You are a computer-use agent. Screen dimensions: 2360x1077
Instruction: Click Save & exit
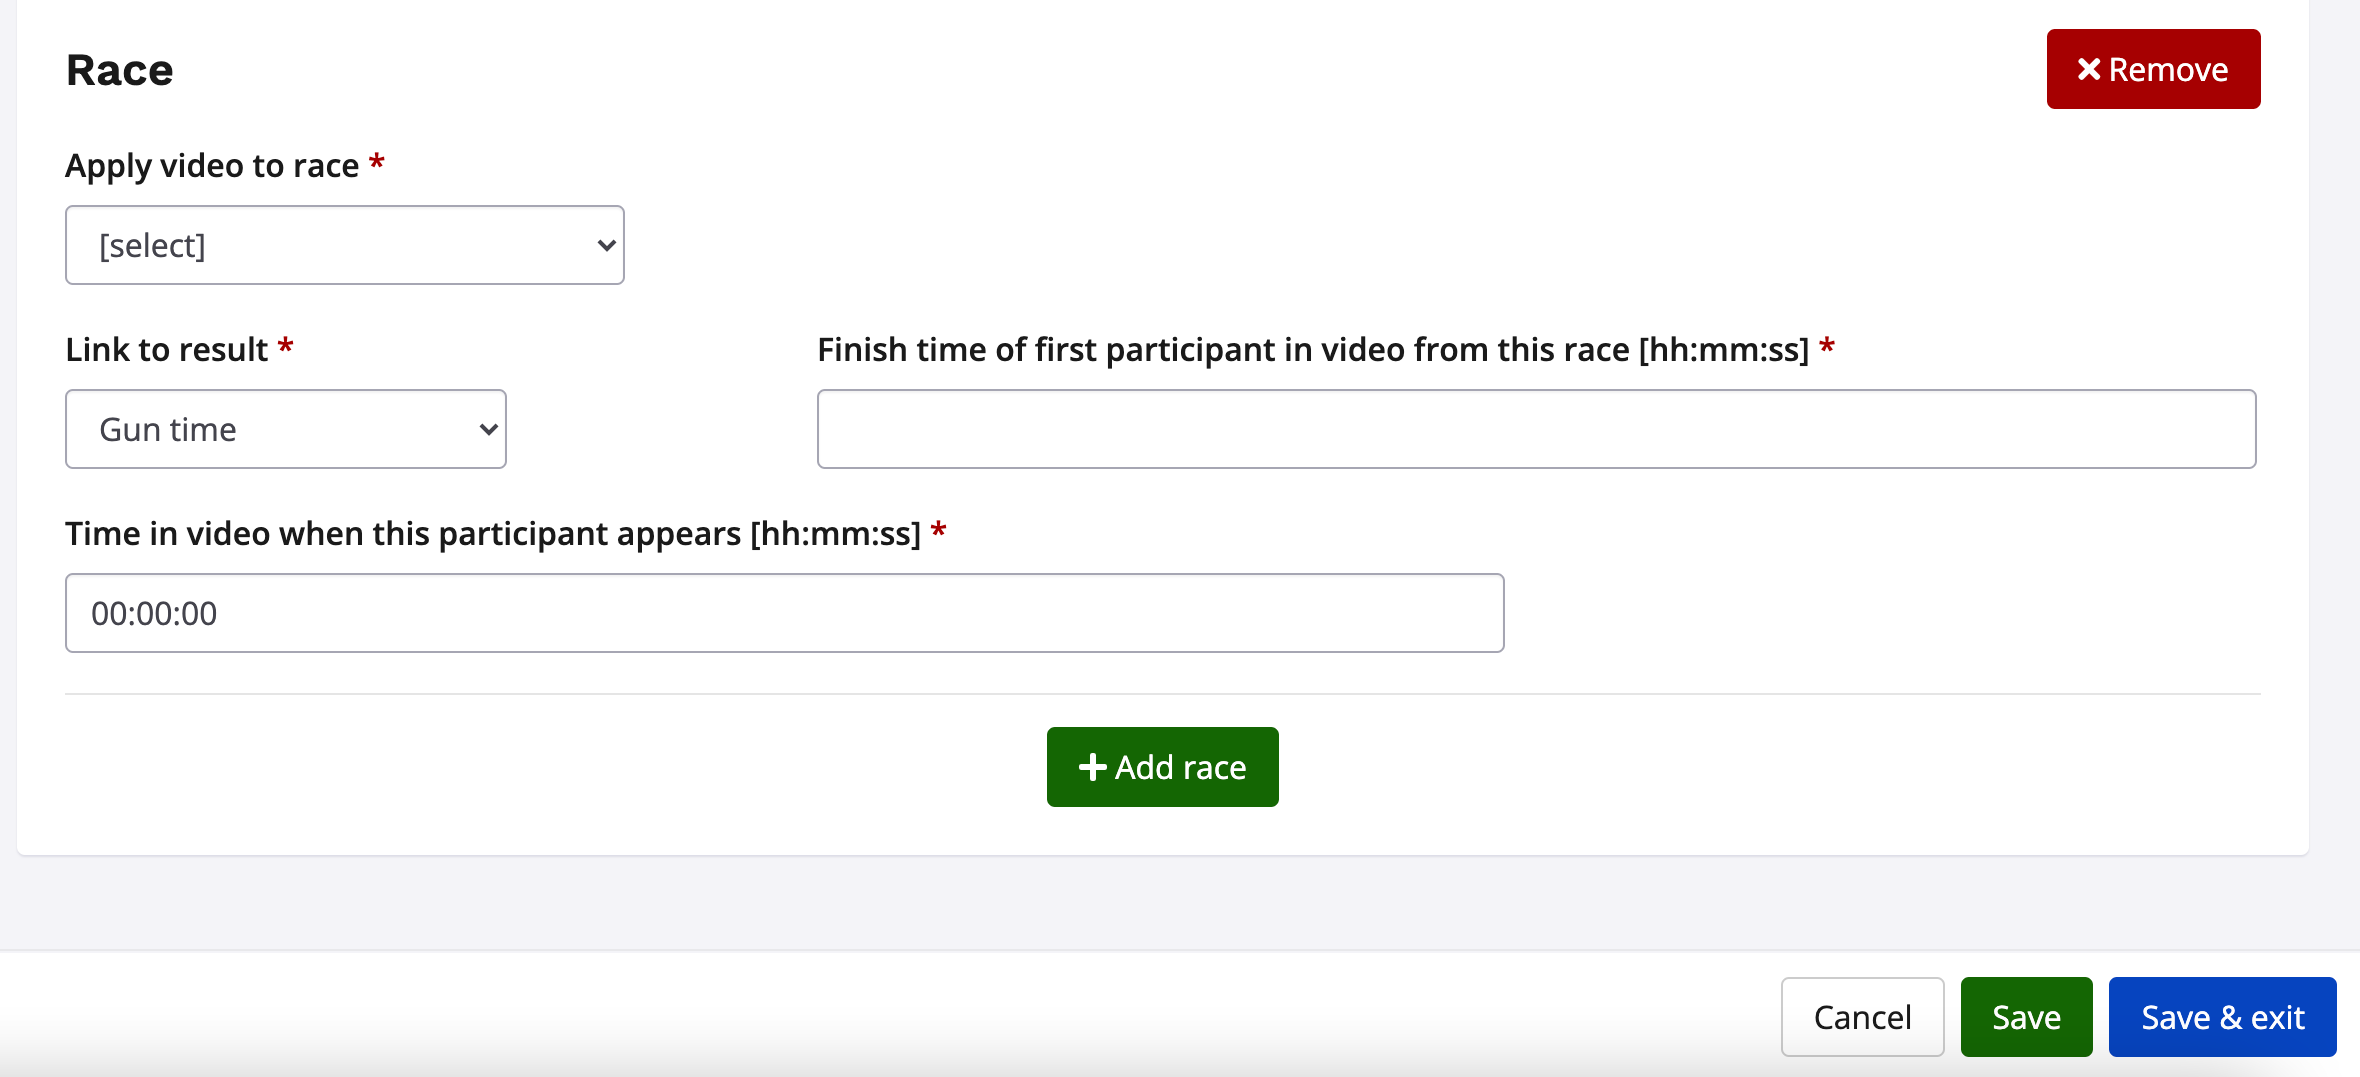pyautogui.click(x=2222, y=1016)
